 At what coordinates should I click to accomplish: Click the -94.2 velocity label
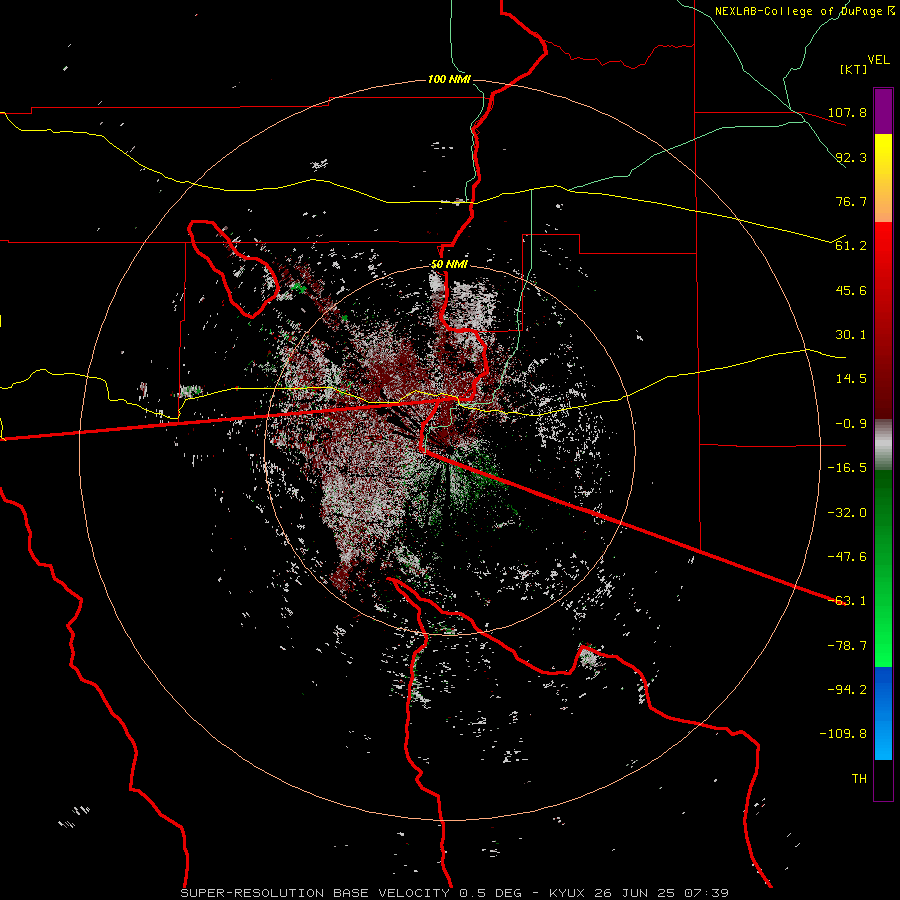(847, 690)
